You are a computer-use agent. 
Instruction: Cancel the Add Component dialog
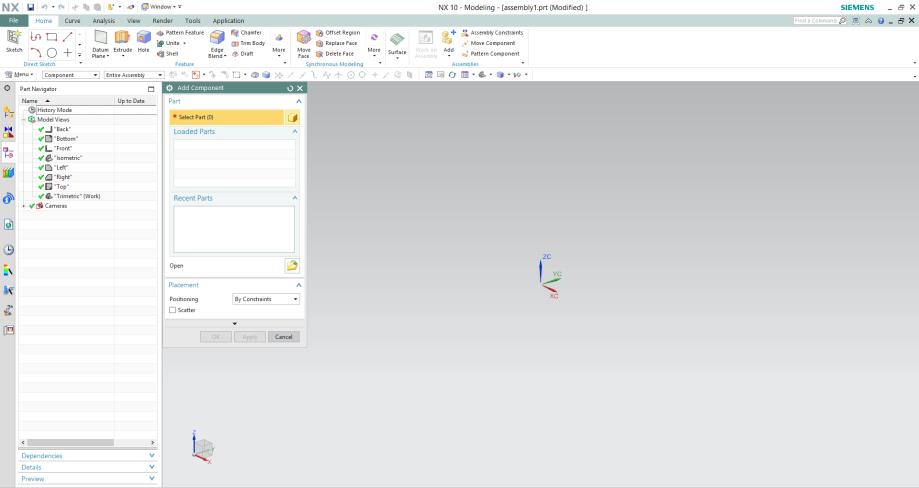point(284,337)
